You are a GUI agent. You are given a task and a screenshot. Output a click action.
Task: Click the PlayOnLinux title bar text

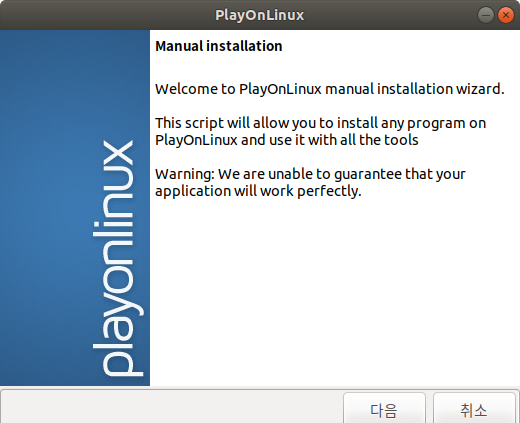coord(260,15)
